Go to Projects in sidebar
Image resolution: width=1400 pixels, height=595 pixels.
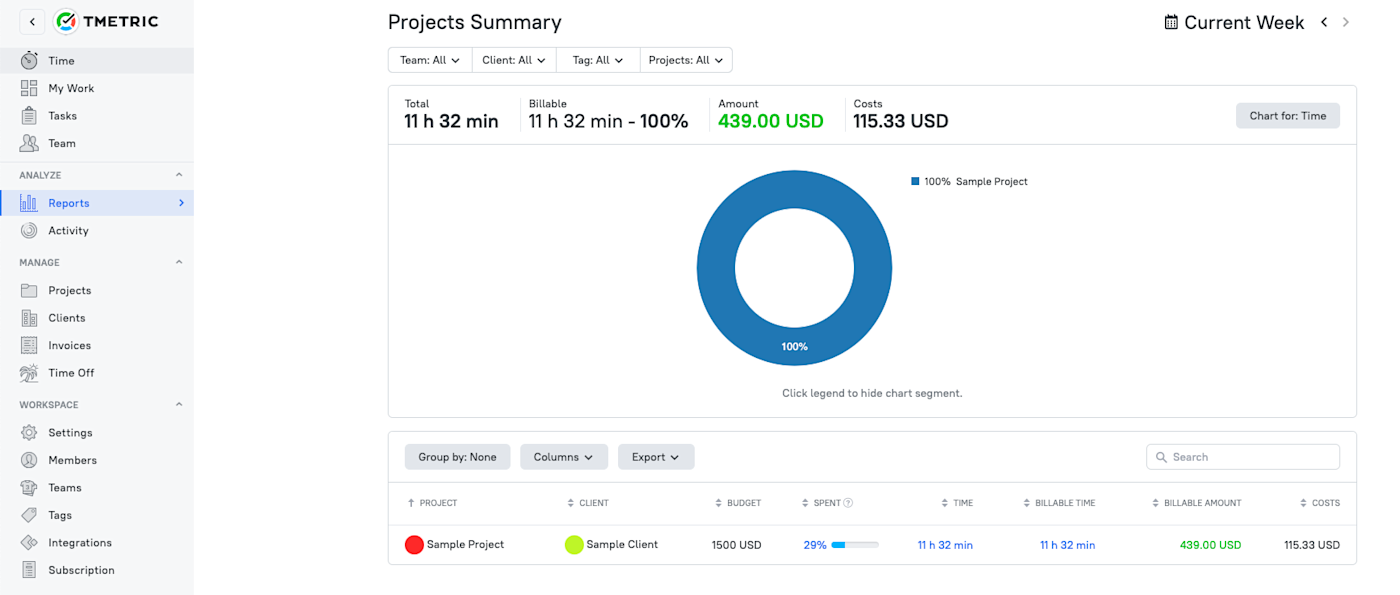coord(70,291)
